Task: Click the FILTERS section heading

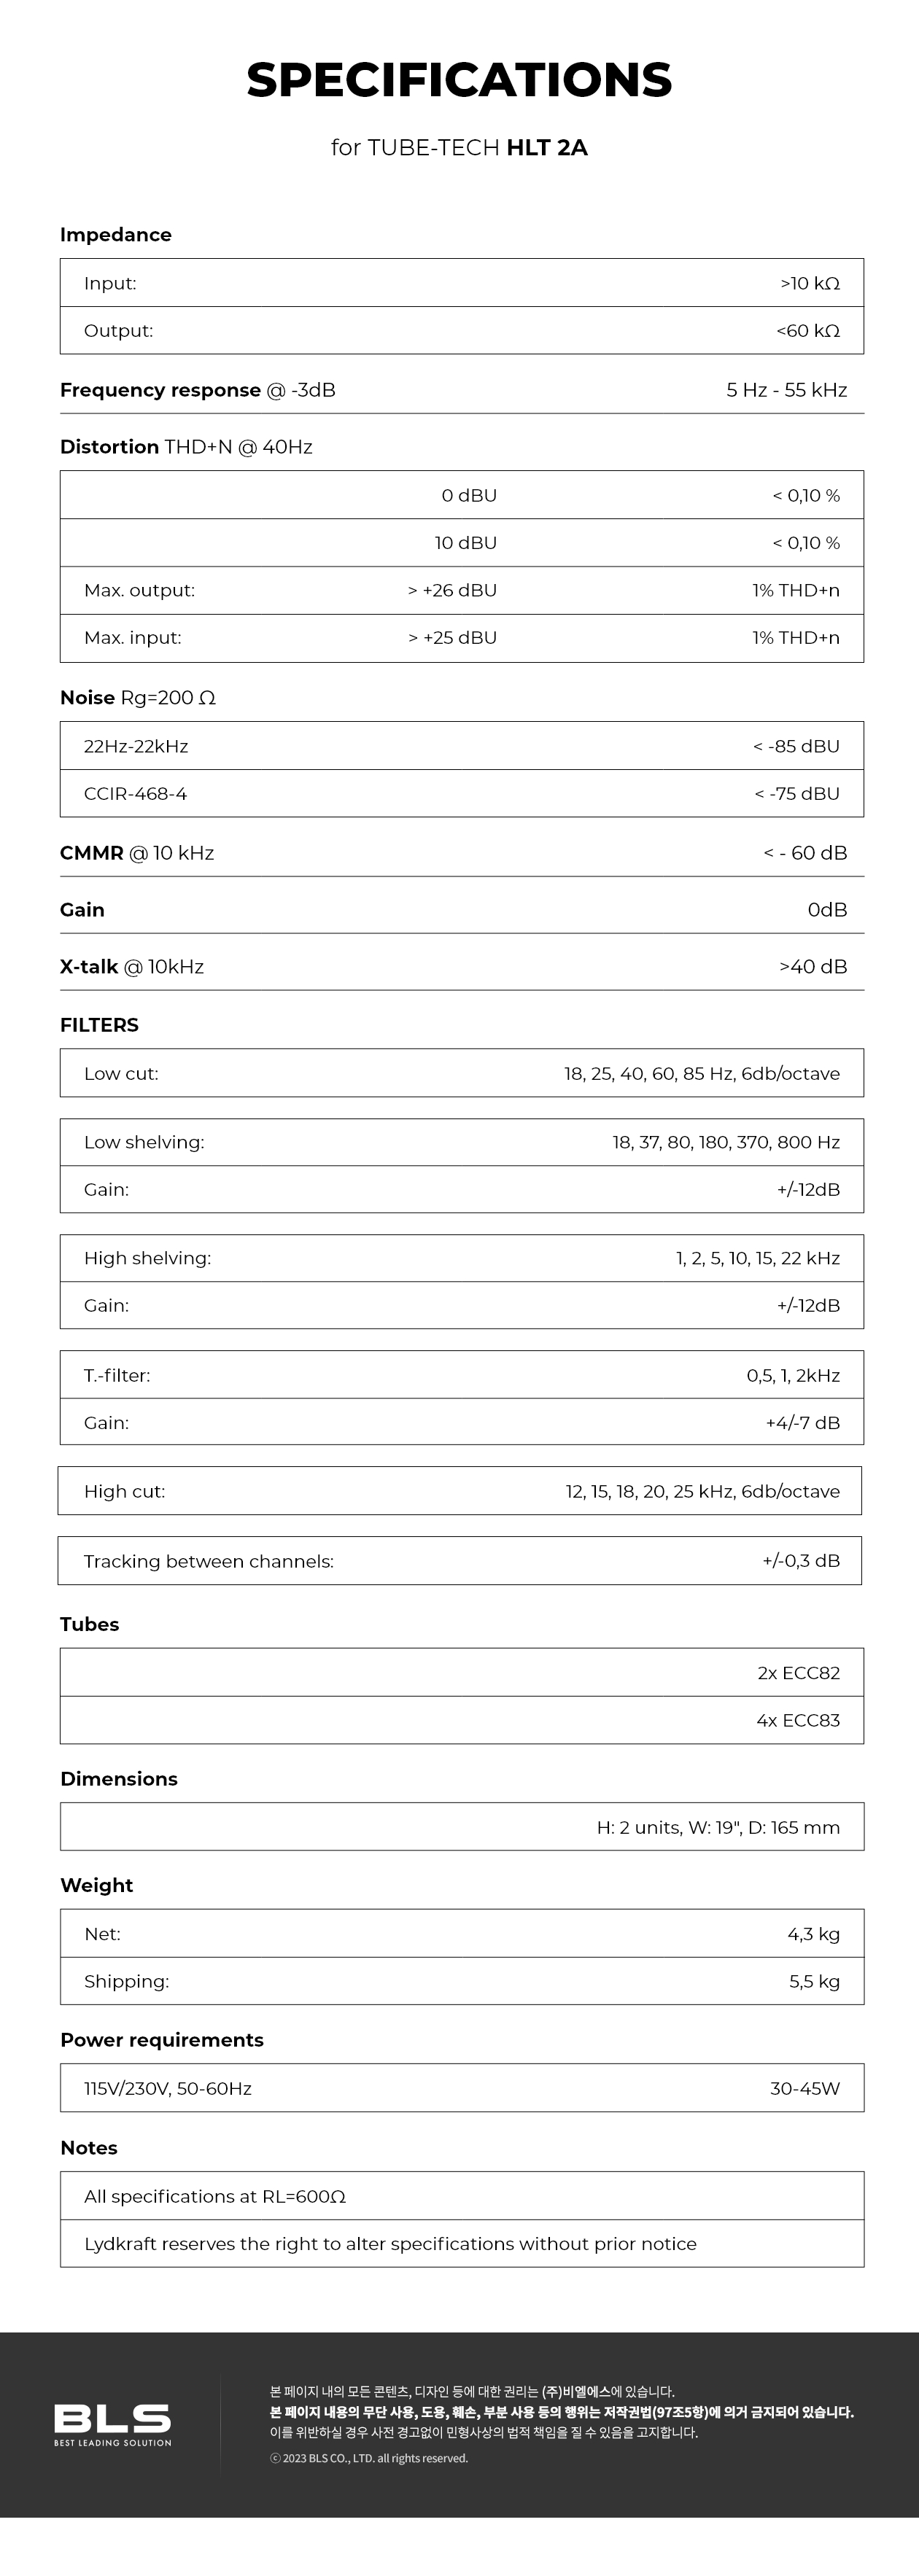Action: (99, 1025)
